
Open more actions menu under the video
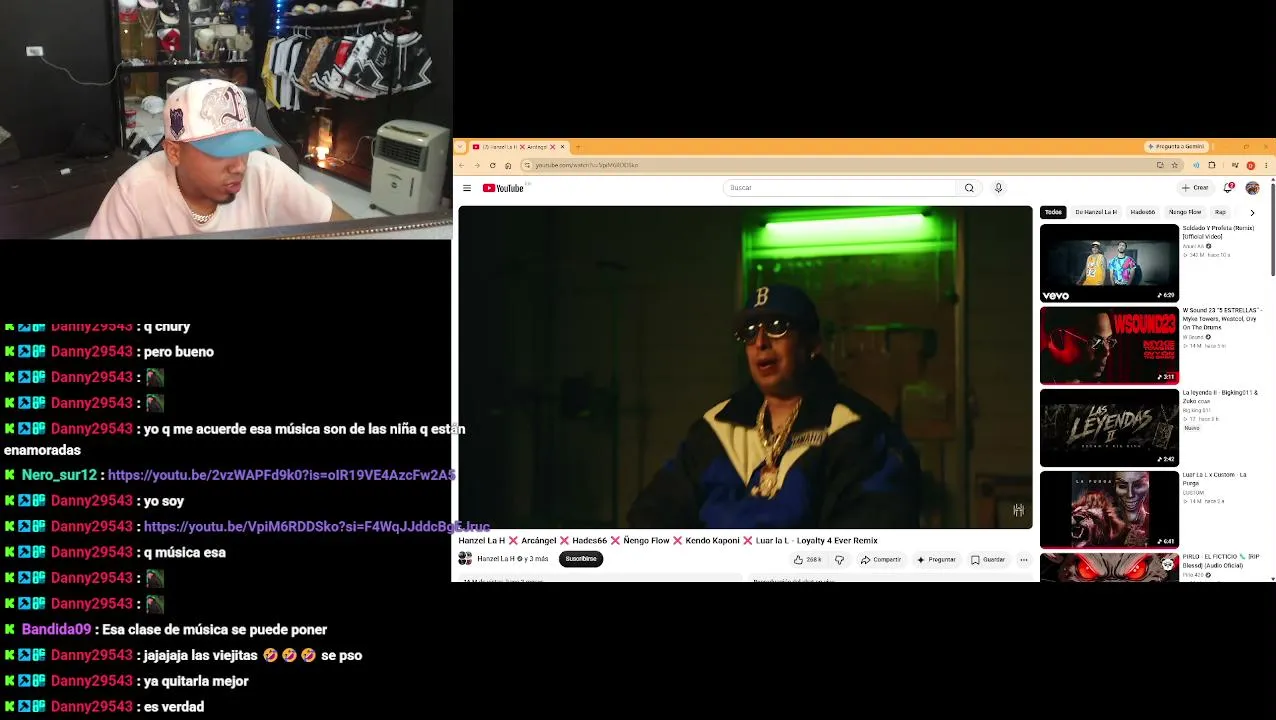[1023, 560]
